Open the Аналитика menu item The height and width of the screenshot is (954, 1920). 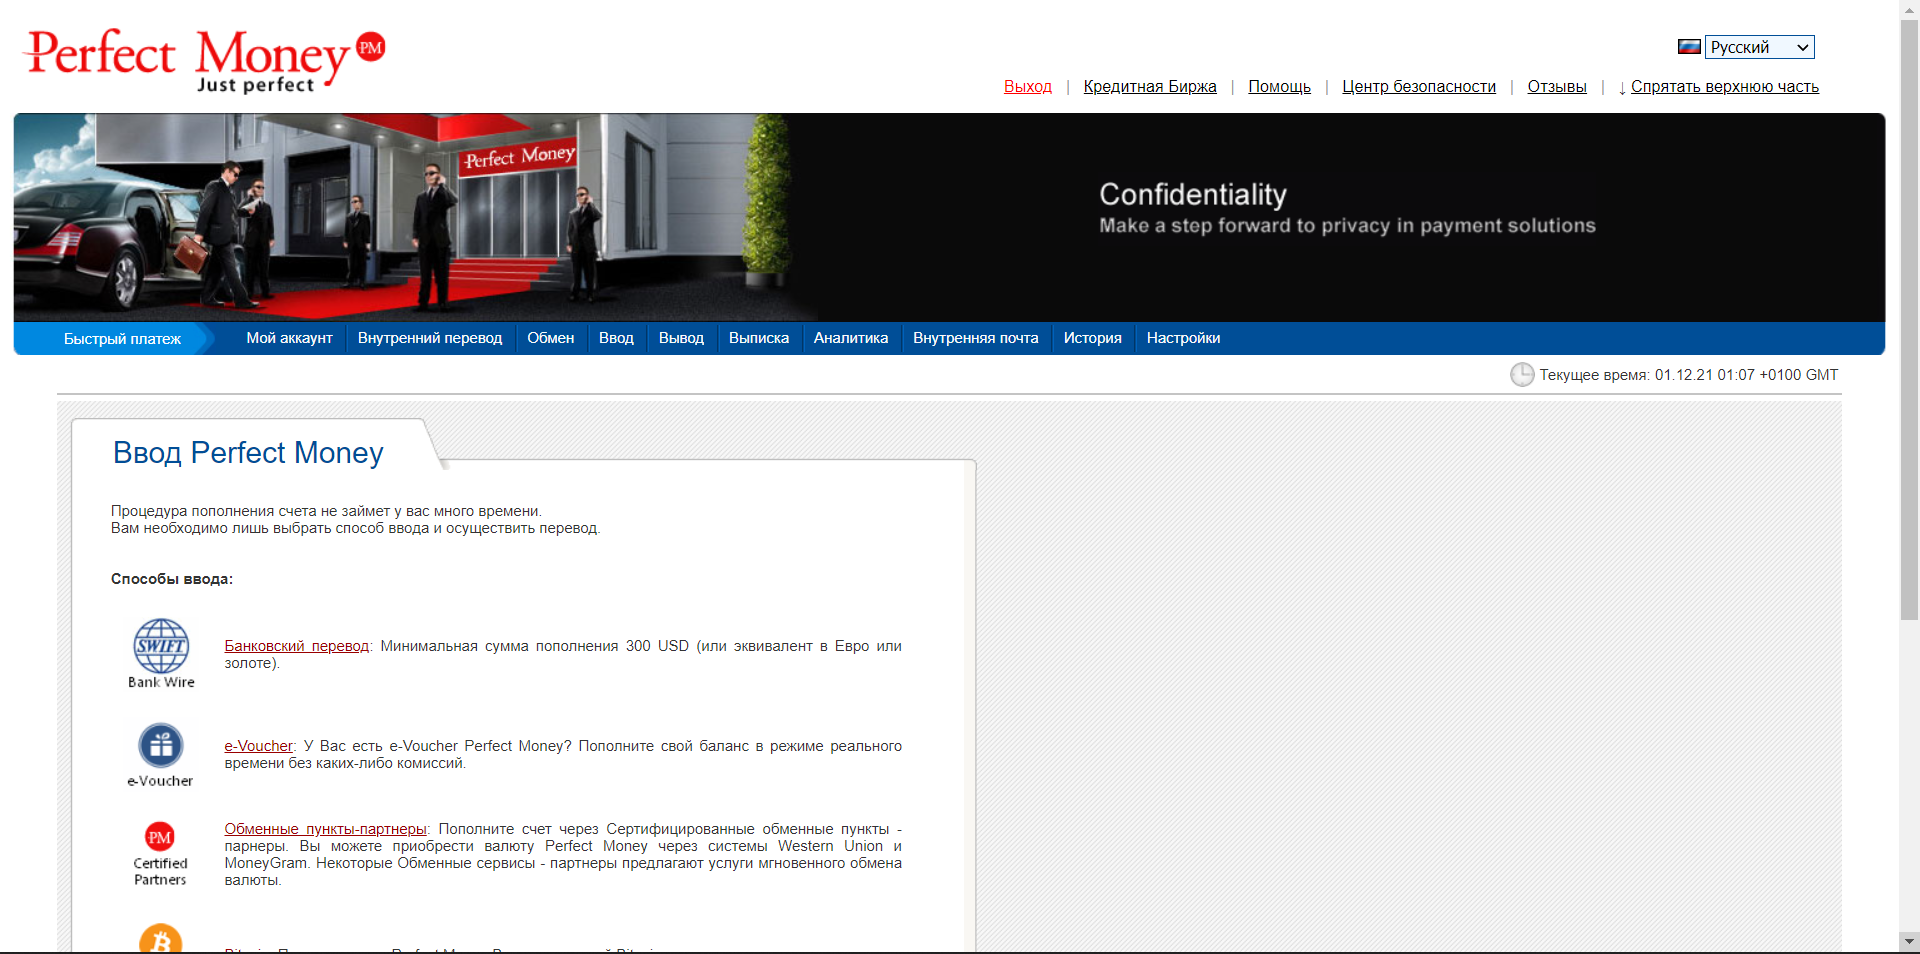tap(851, 338)
